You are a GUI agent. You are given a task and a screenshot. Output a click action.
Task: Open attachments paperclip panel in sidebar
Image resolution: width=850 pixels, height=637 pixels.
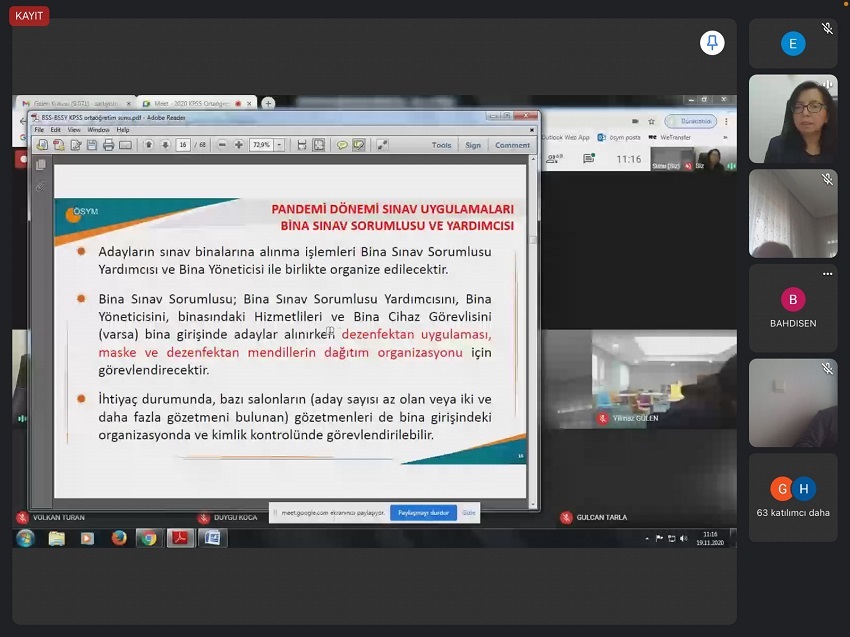coord(41,186)
